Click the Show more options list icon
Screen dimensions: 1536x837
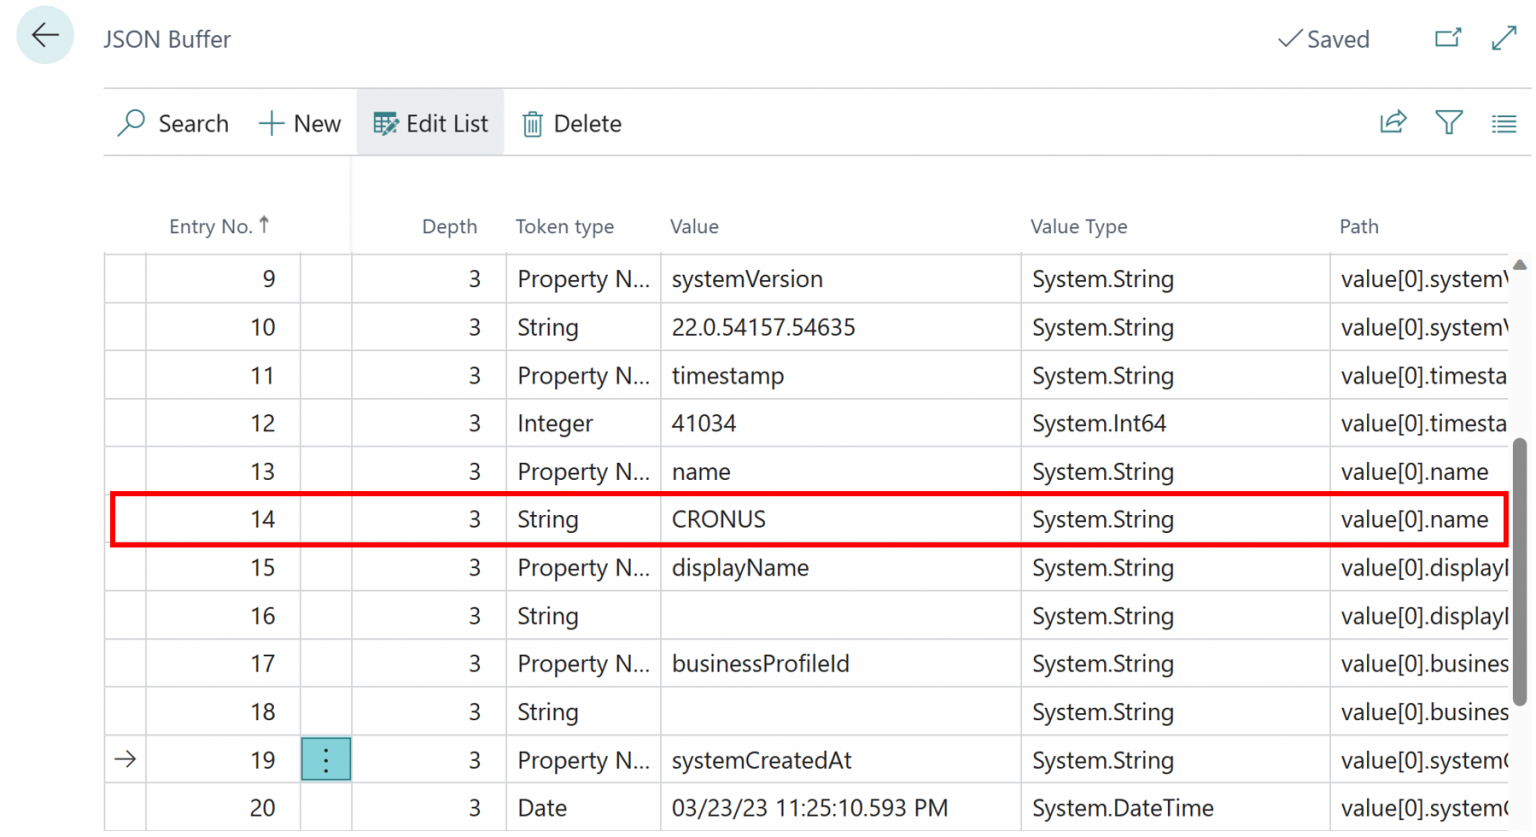coord(1505,122)
